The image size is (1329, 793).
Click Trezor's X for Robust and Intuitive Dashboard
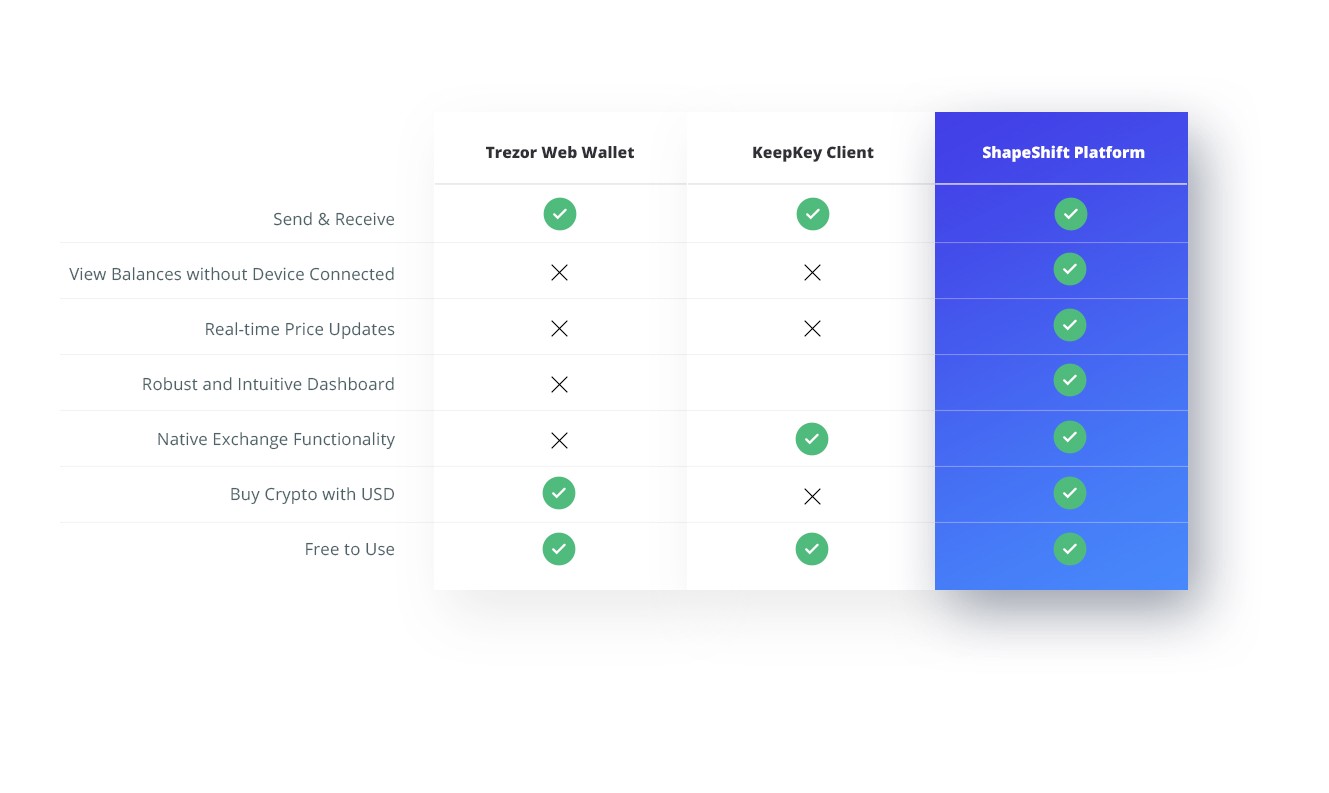point(560,385)
